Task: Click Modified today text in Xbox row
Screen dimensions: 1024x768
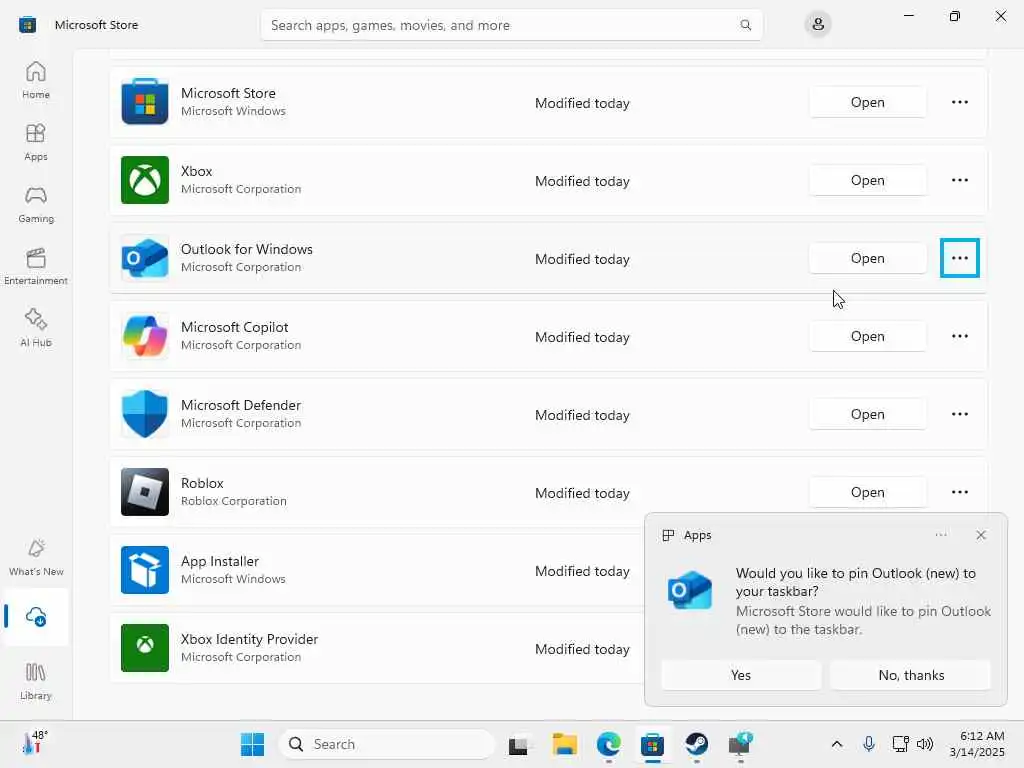Action: pyautogui.click(x=582, y=181)
